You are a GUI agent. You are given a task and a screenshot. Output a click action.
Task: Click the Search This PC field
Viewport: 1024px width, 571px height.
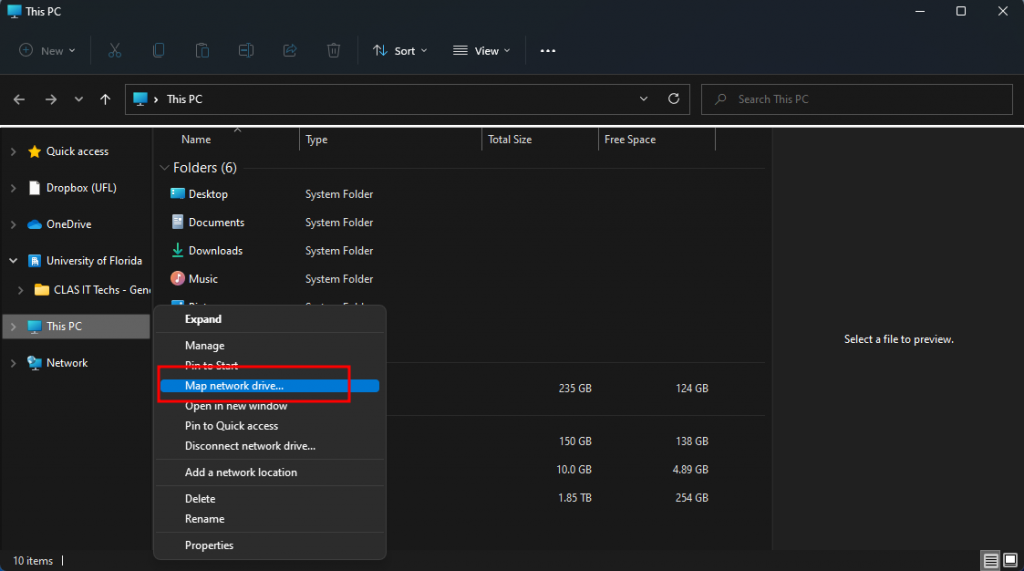click(x=860, y=99)
